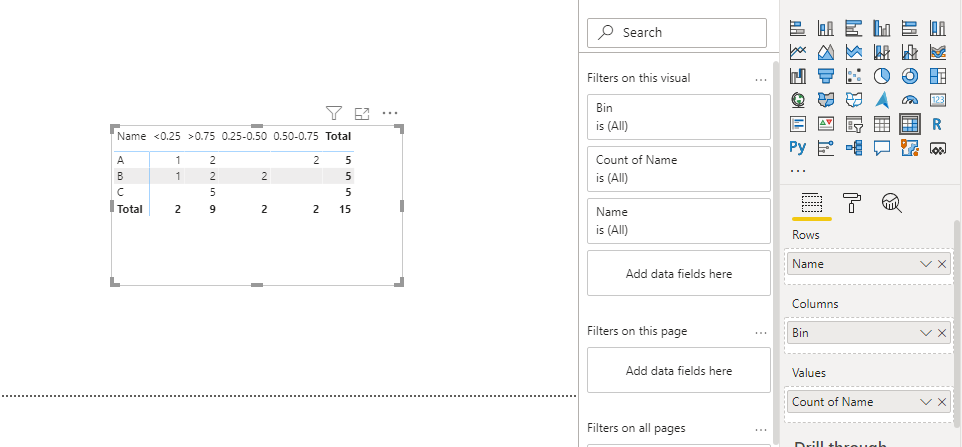
Task: Select the Line chart visual
Action: coord(798,52)
